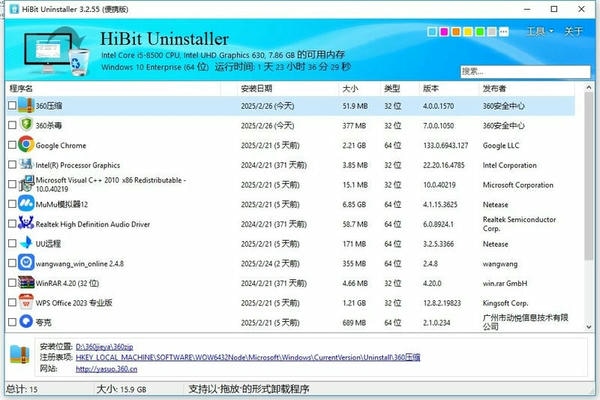Click version 22.20.16.4785 of Intel Graphics
The width and height of the screenshot is (600, 400).
[x=443, y=165]
